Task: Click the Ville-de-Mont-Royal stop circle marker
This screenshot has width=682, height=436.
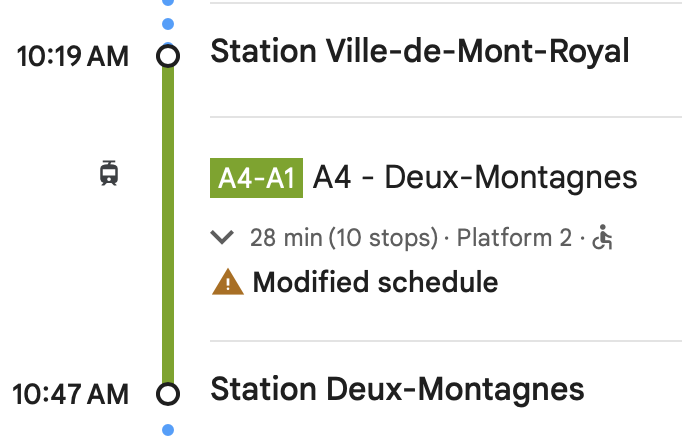Action: (168, 56)
